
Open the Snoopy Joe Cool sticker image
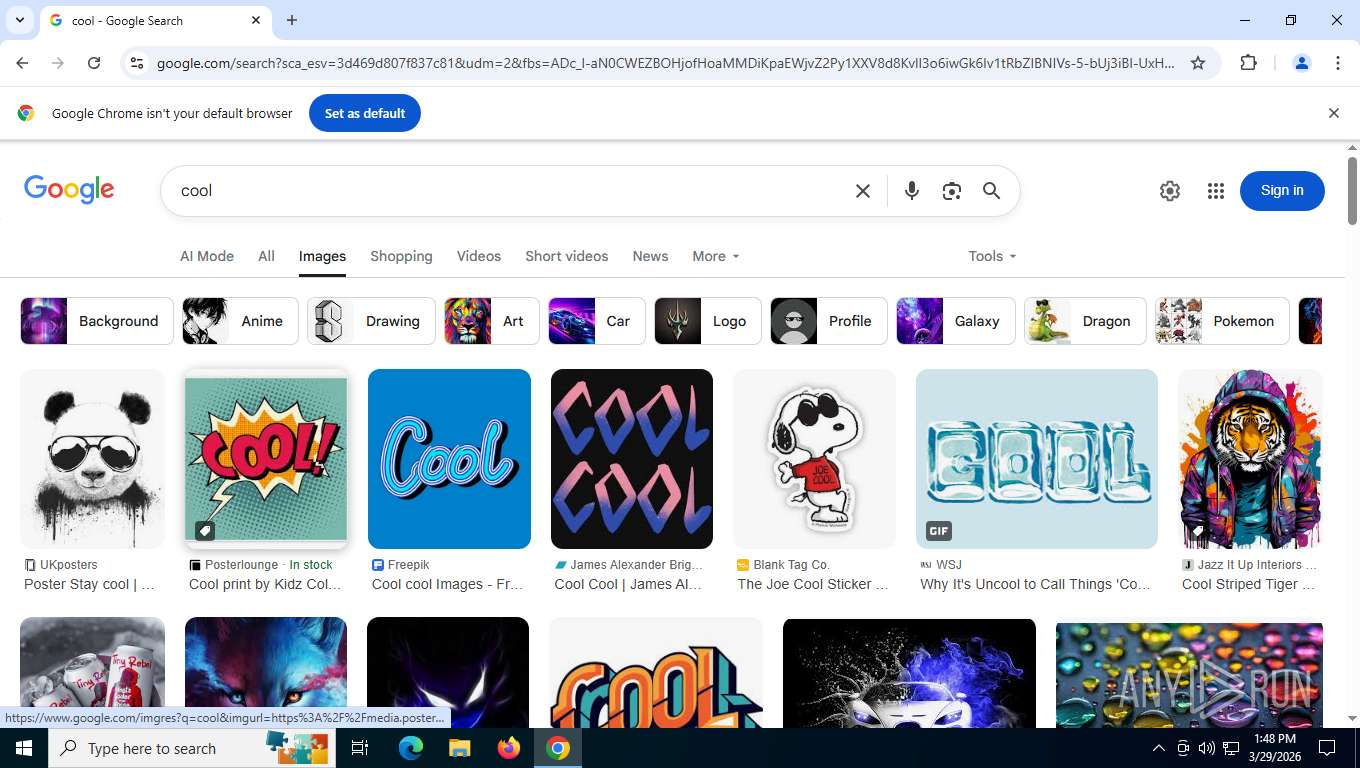pyautogui.click(x=814, y=459)
